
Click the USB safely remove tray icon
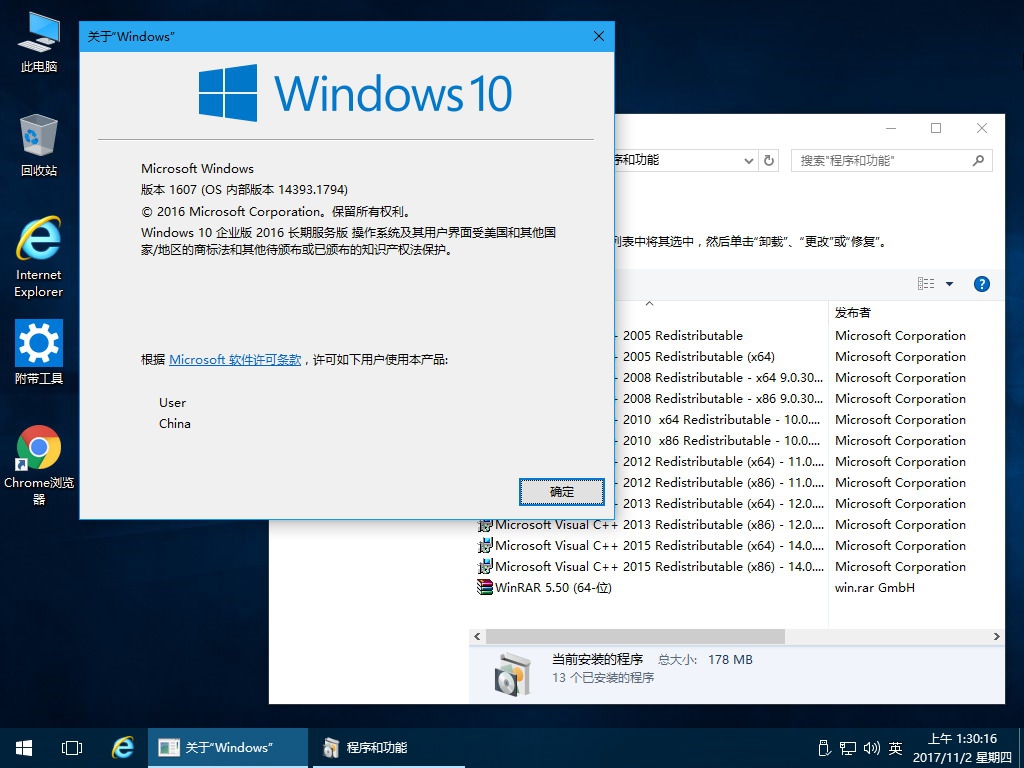[x=824, y=748]
